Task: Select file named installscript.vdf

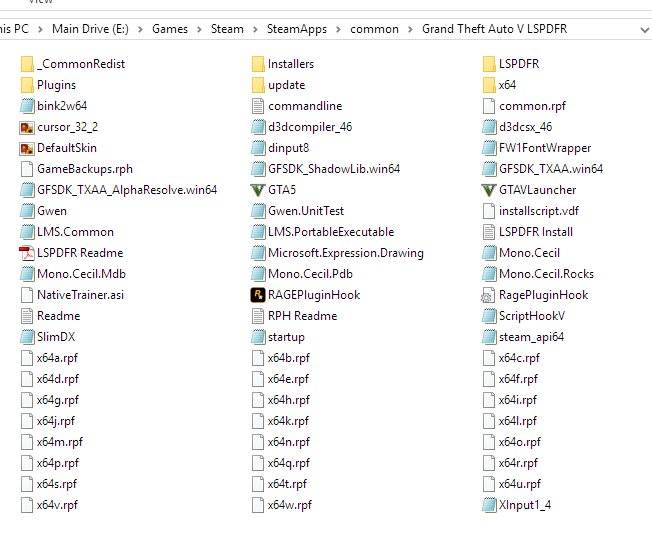Action: coord(539,211)
